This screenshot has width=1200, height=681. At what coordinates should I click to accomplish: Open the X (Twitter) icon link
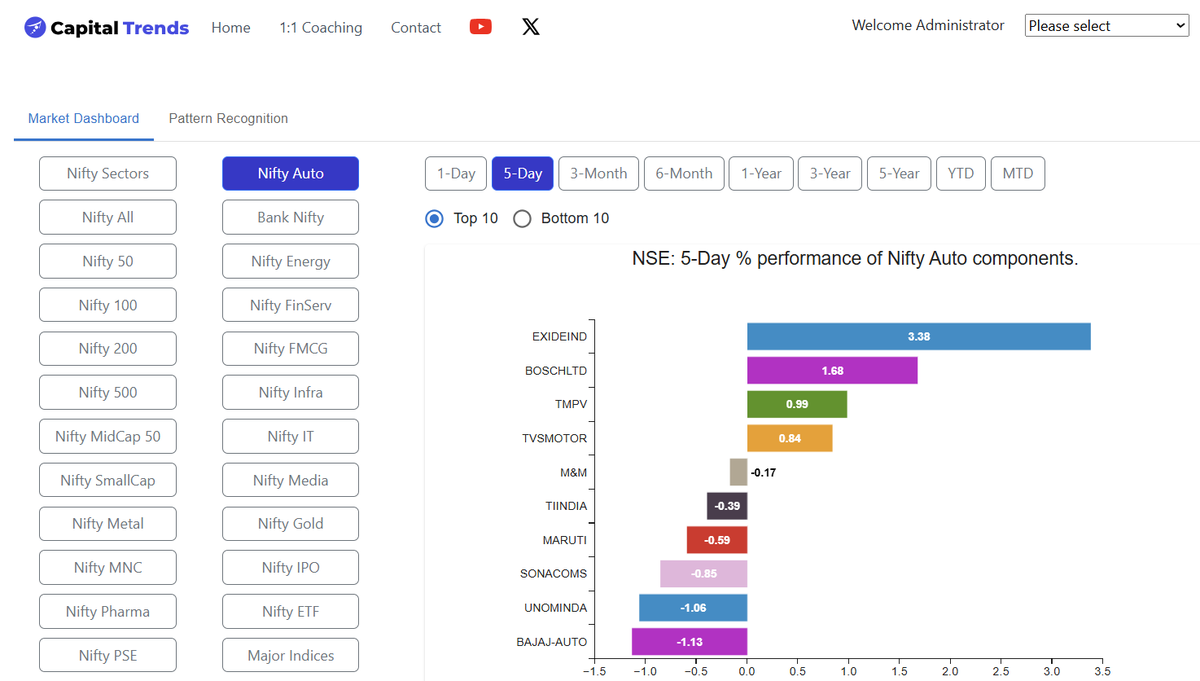[x=531, y=27]
